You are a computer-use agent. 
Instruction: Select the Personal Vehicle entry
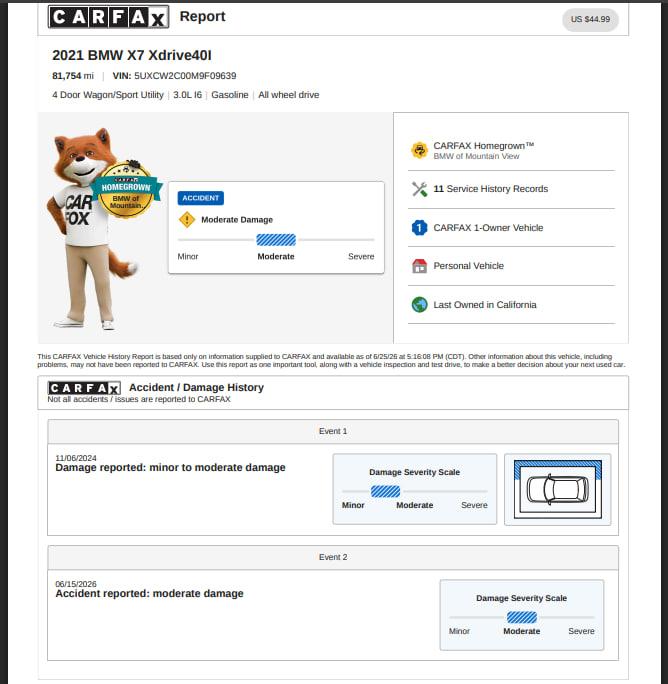[469, 266]
